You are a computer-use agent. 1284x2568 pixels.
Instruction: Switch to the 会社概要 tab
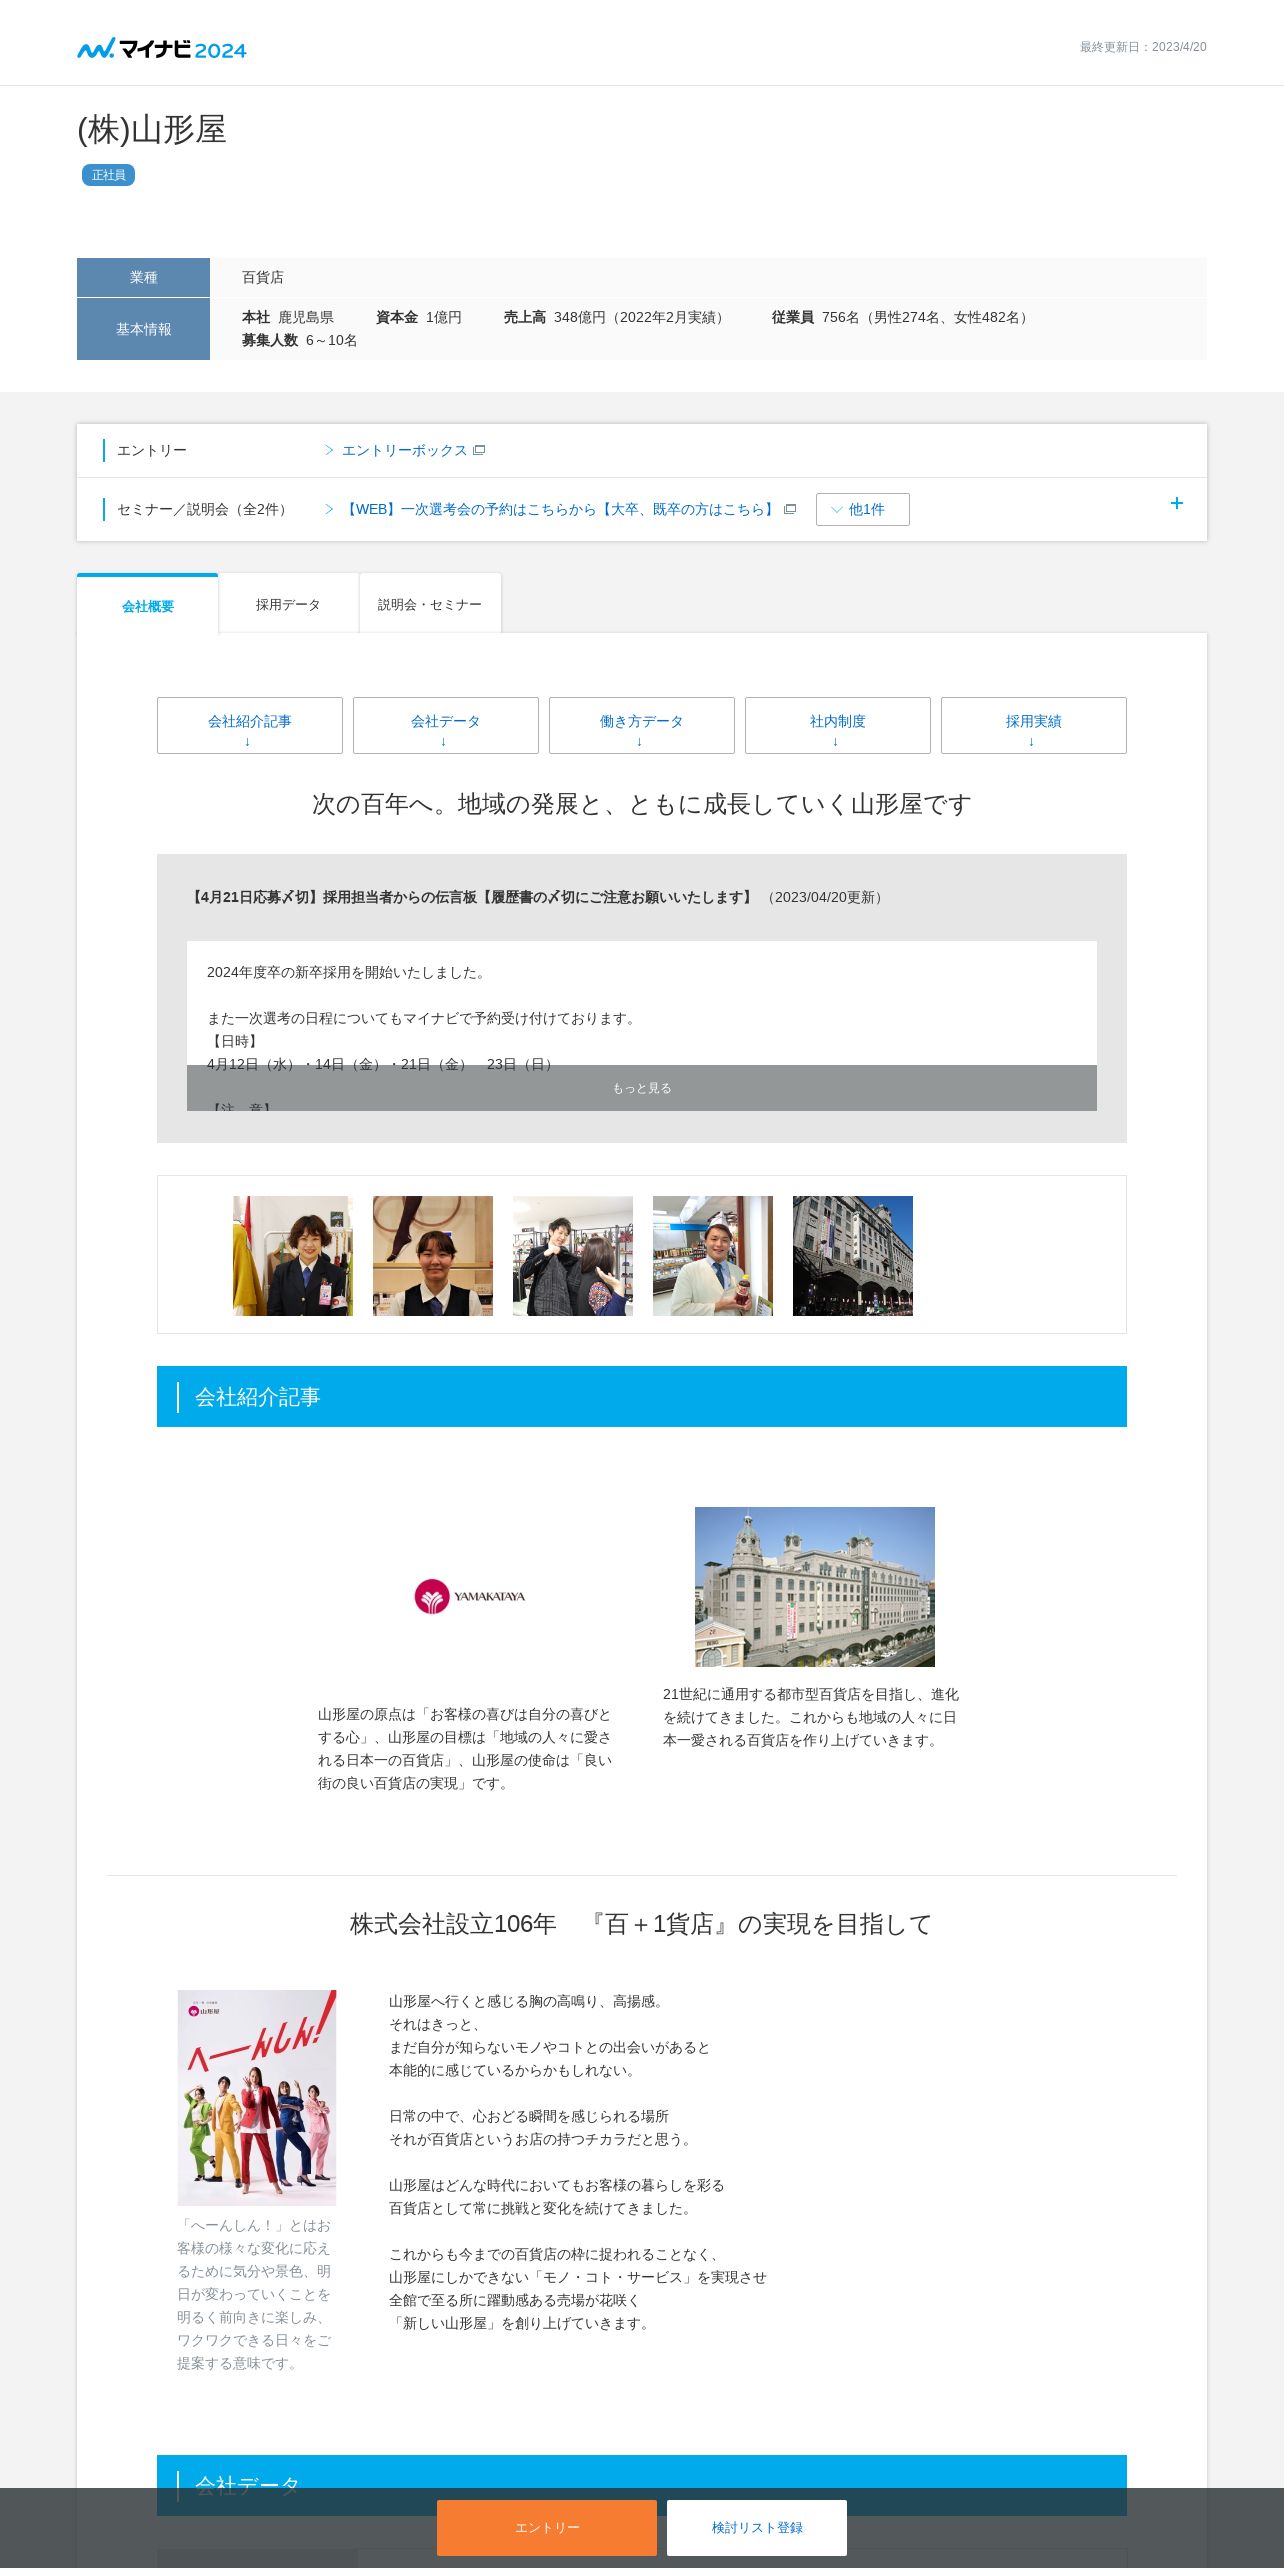148,605
